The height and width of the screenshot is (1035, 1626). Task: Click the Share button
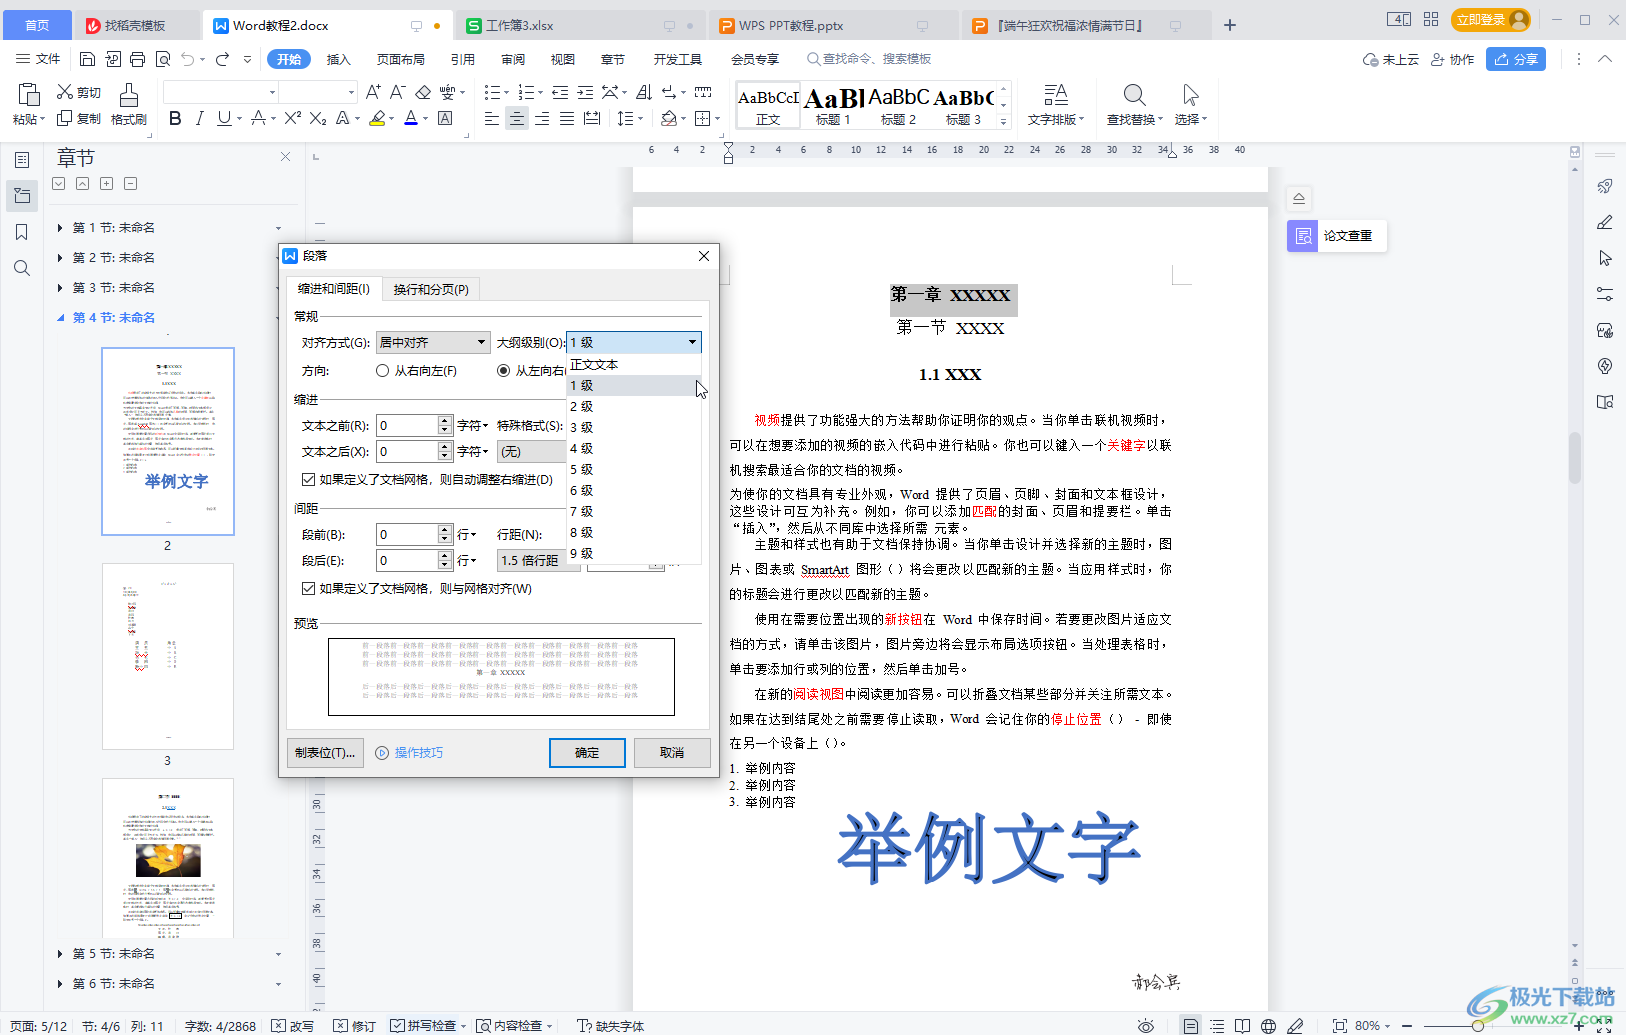pyautogui.click(x=1516, y=59)
